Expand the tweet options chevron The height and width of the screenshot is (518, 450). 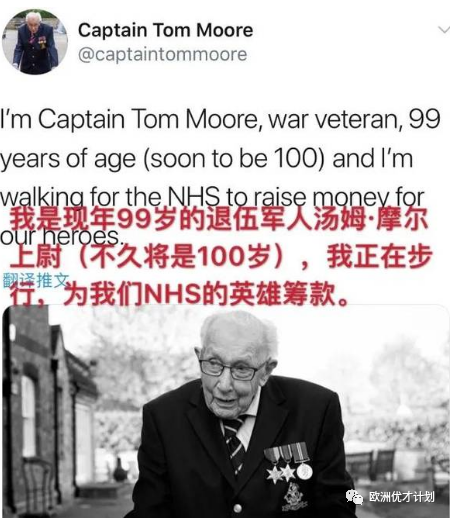point(444,30)
